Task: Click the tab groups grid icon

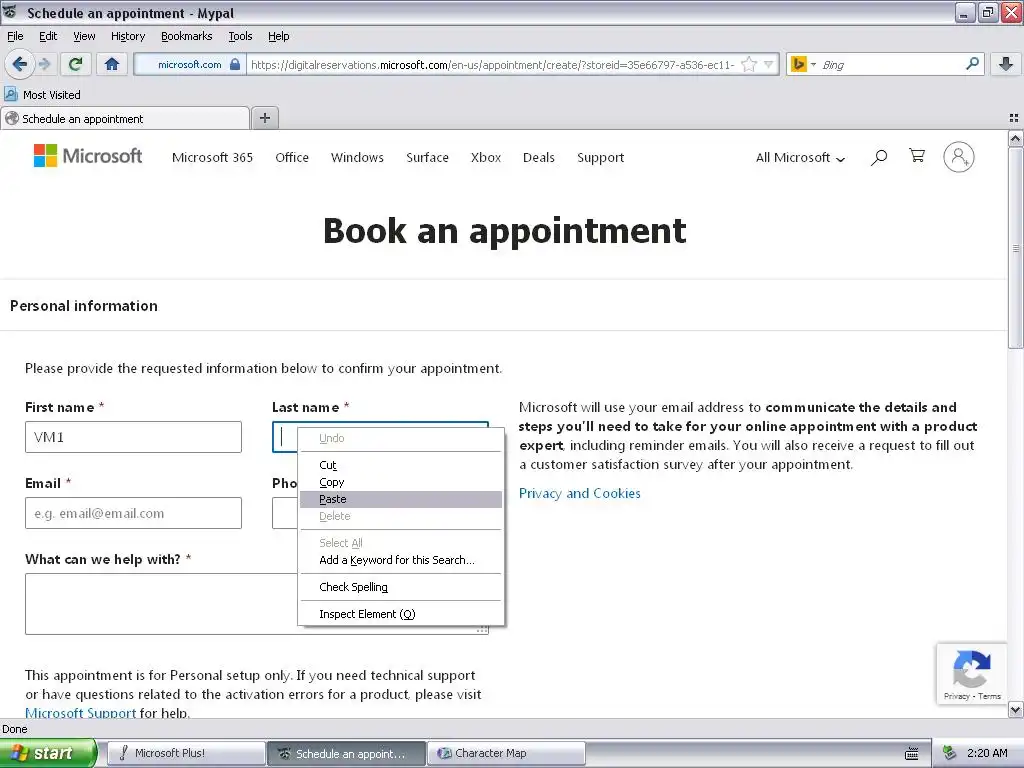Action: (x=1014, y=118)
